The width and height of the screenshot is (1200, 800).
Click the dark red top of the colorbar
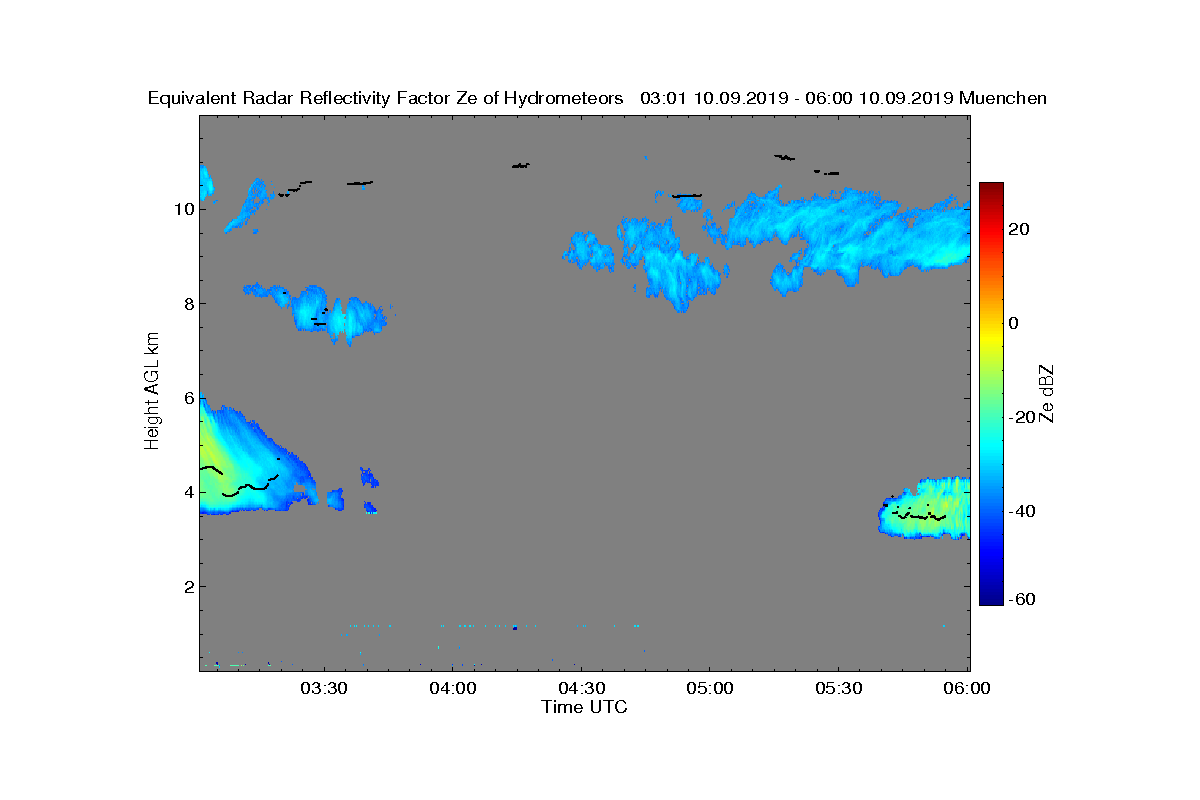pyautogui.click(x=991, y=189)
